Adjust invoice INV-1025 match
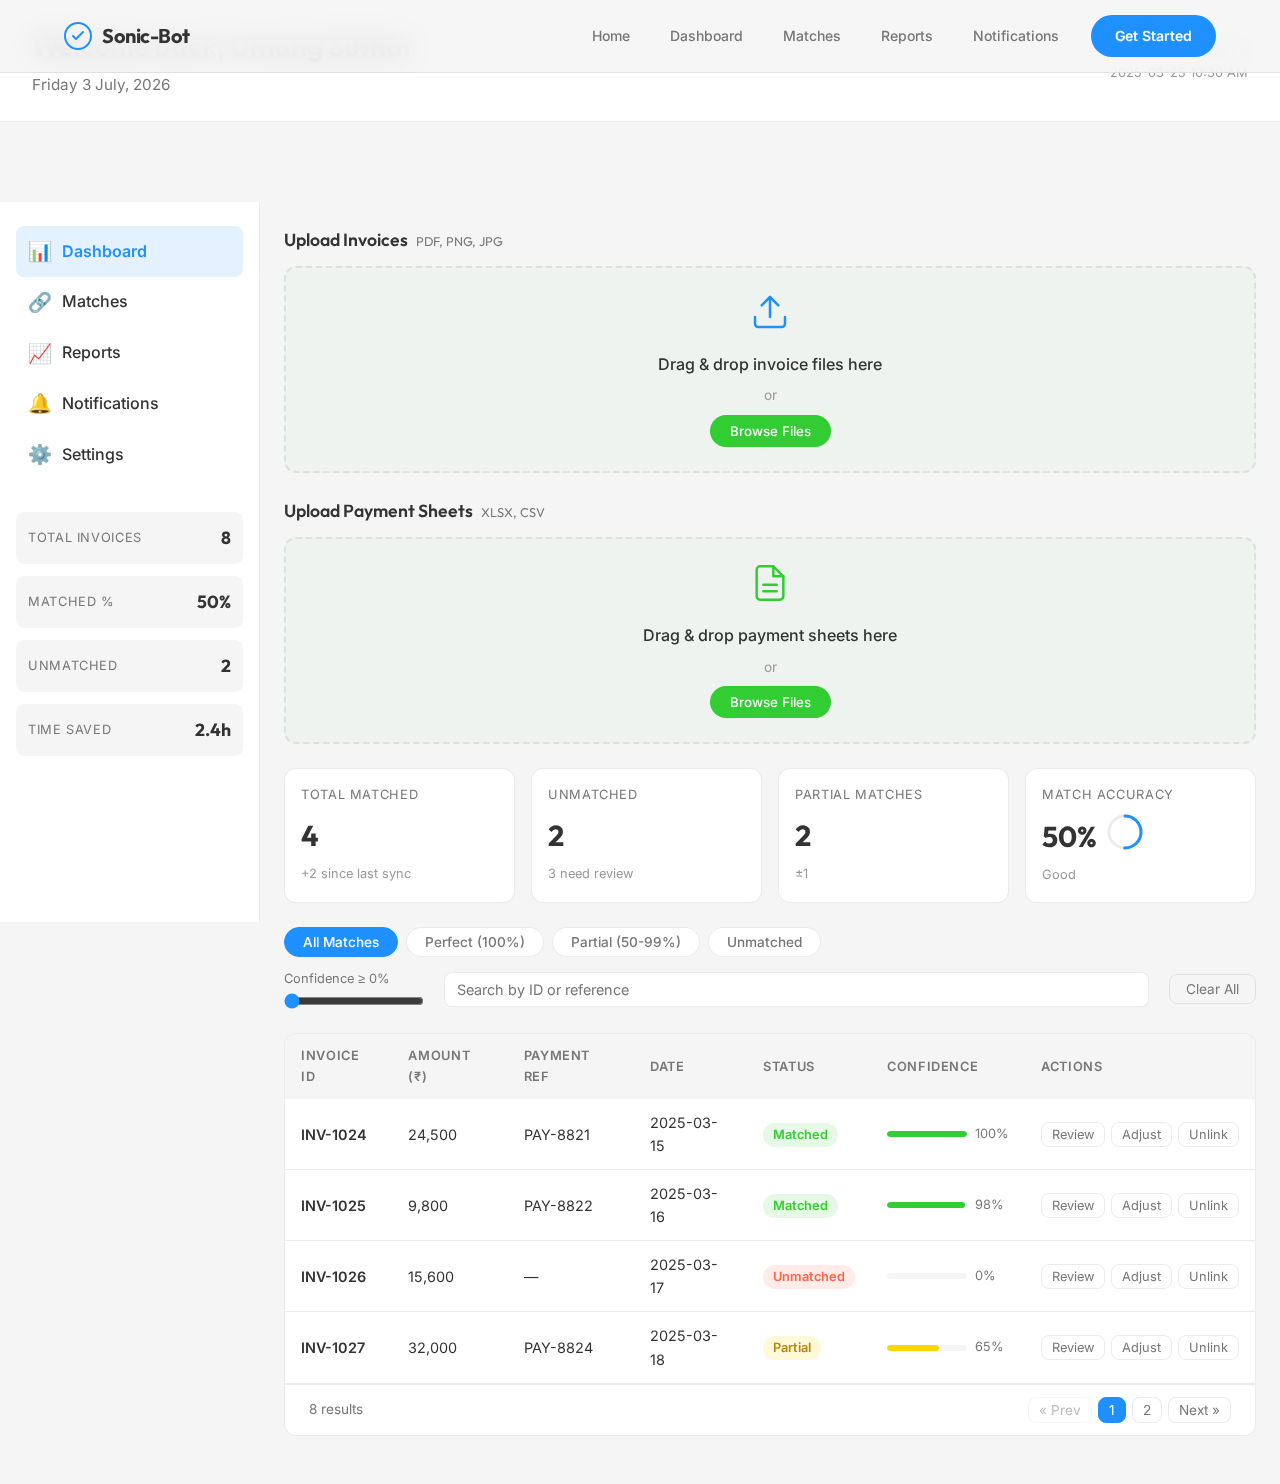 point(1141,1206)
